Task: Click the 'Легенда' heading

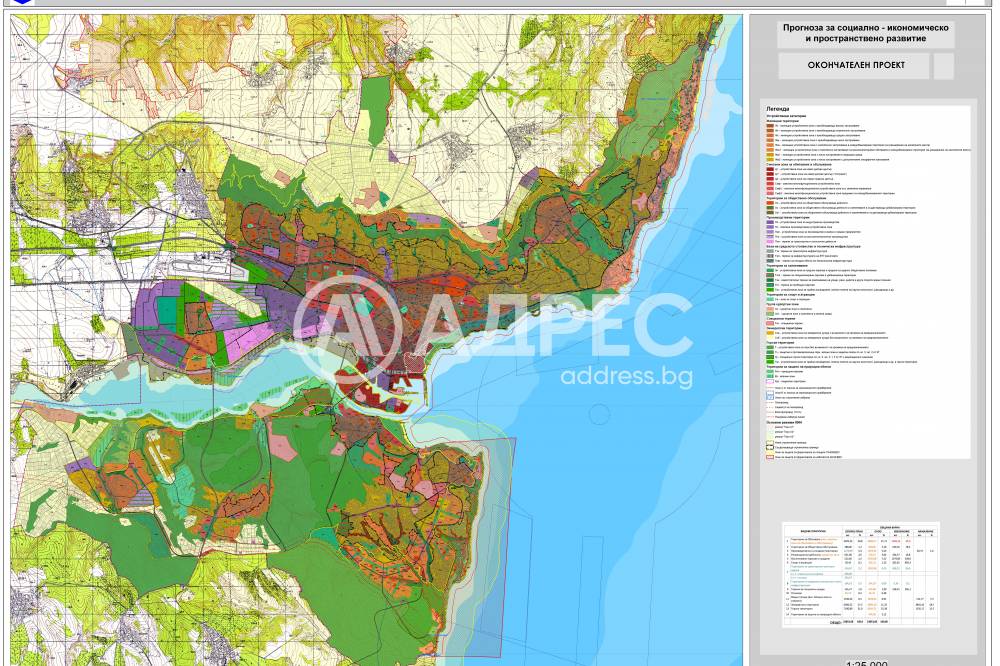Action: tap(778, 108)
